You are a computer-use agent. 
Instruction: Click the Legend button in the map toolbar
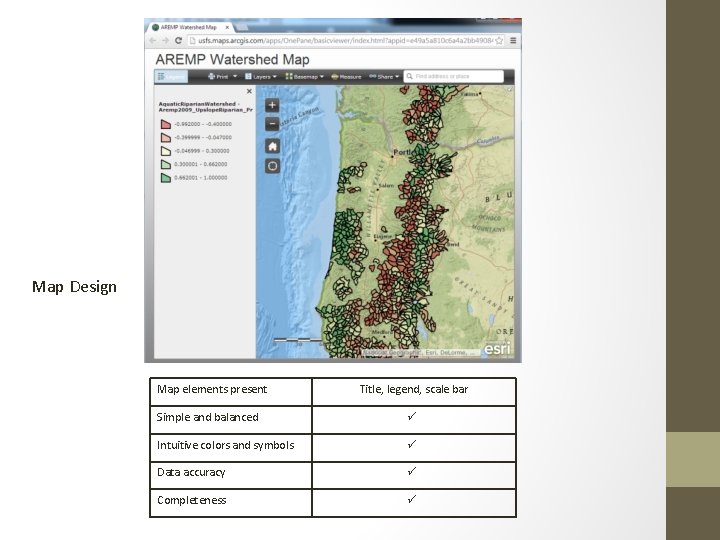click(171, 77)
